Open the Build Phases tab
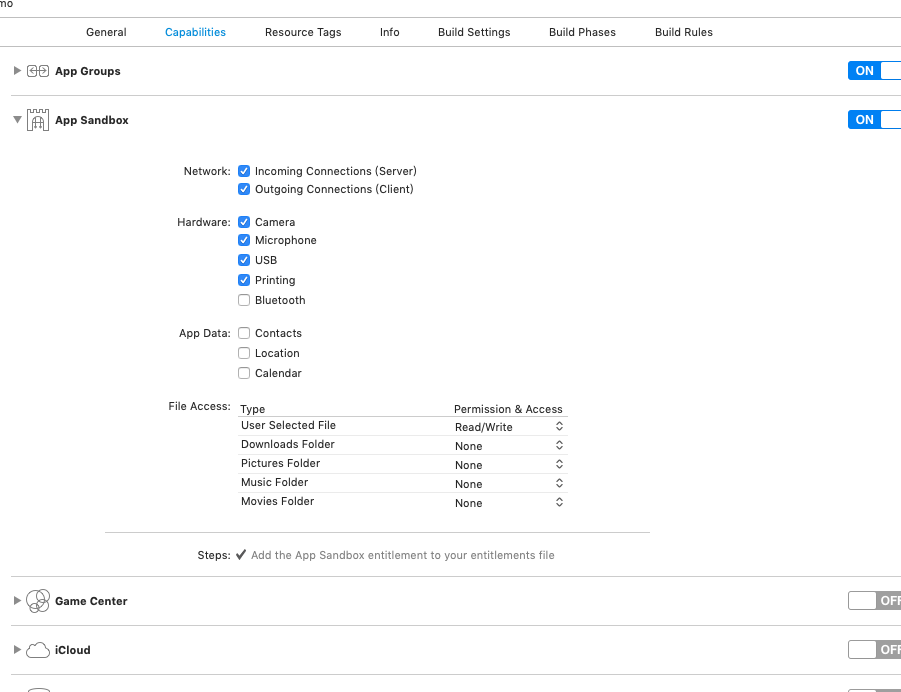This screenshot has height=692, width=901. click(x=582, y=32)
